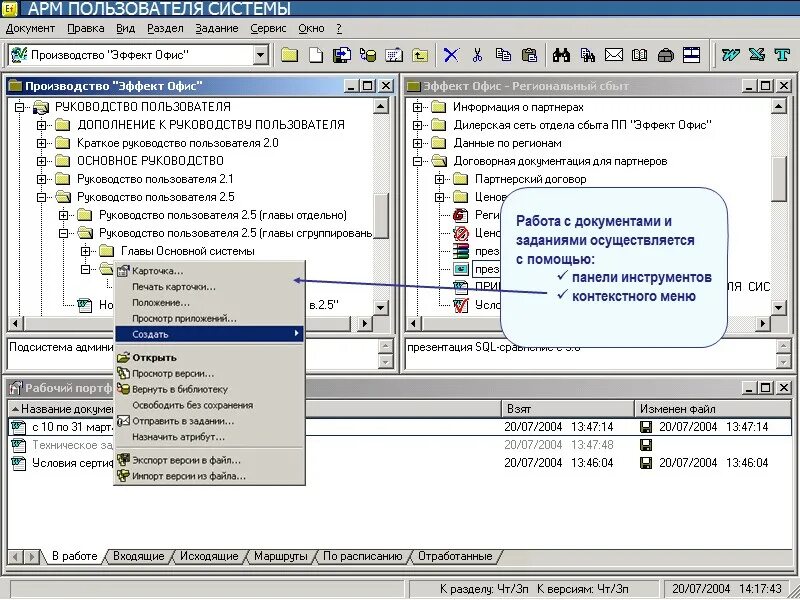Expand ДОПОЛНЕНИЕ К РУКОВОДСТВУ ПОЛЬЗОВАТЕЛЯ folder
Image resolution: width=800 pixels, height=600 pixels.
coord(42,125)
